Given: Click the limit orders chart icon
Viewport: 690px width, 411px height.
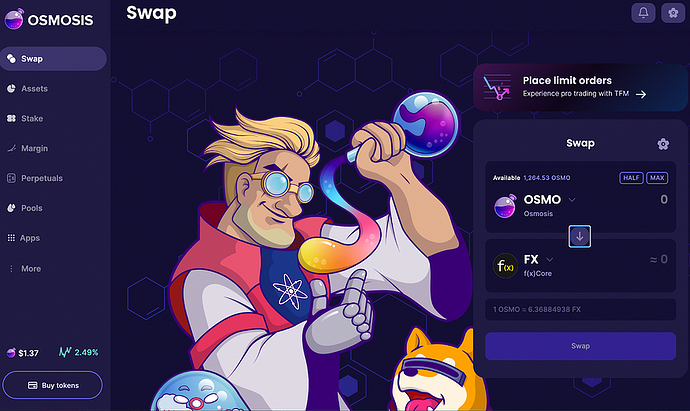Looking at the screenshot, I should (497, 87).
